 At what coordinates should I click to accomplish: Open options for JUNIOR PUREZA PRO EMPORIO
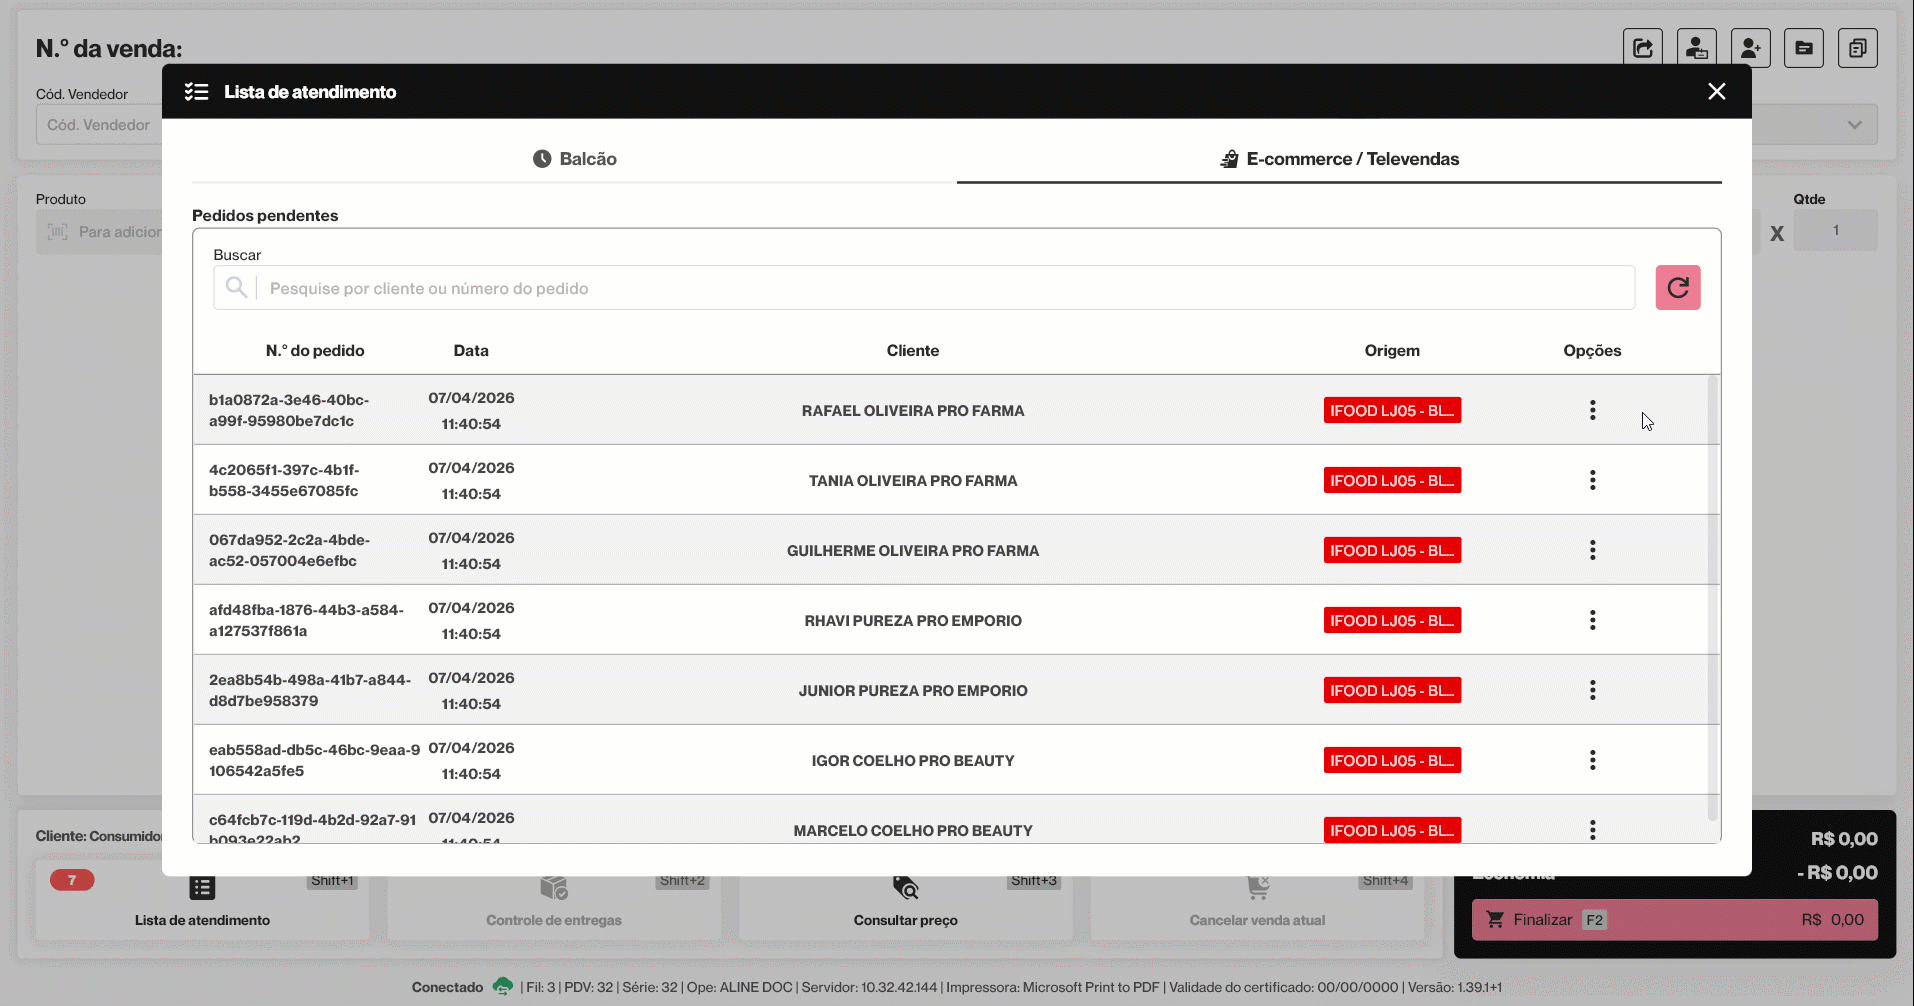(x=1592, y=690)
